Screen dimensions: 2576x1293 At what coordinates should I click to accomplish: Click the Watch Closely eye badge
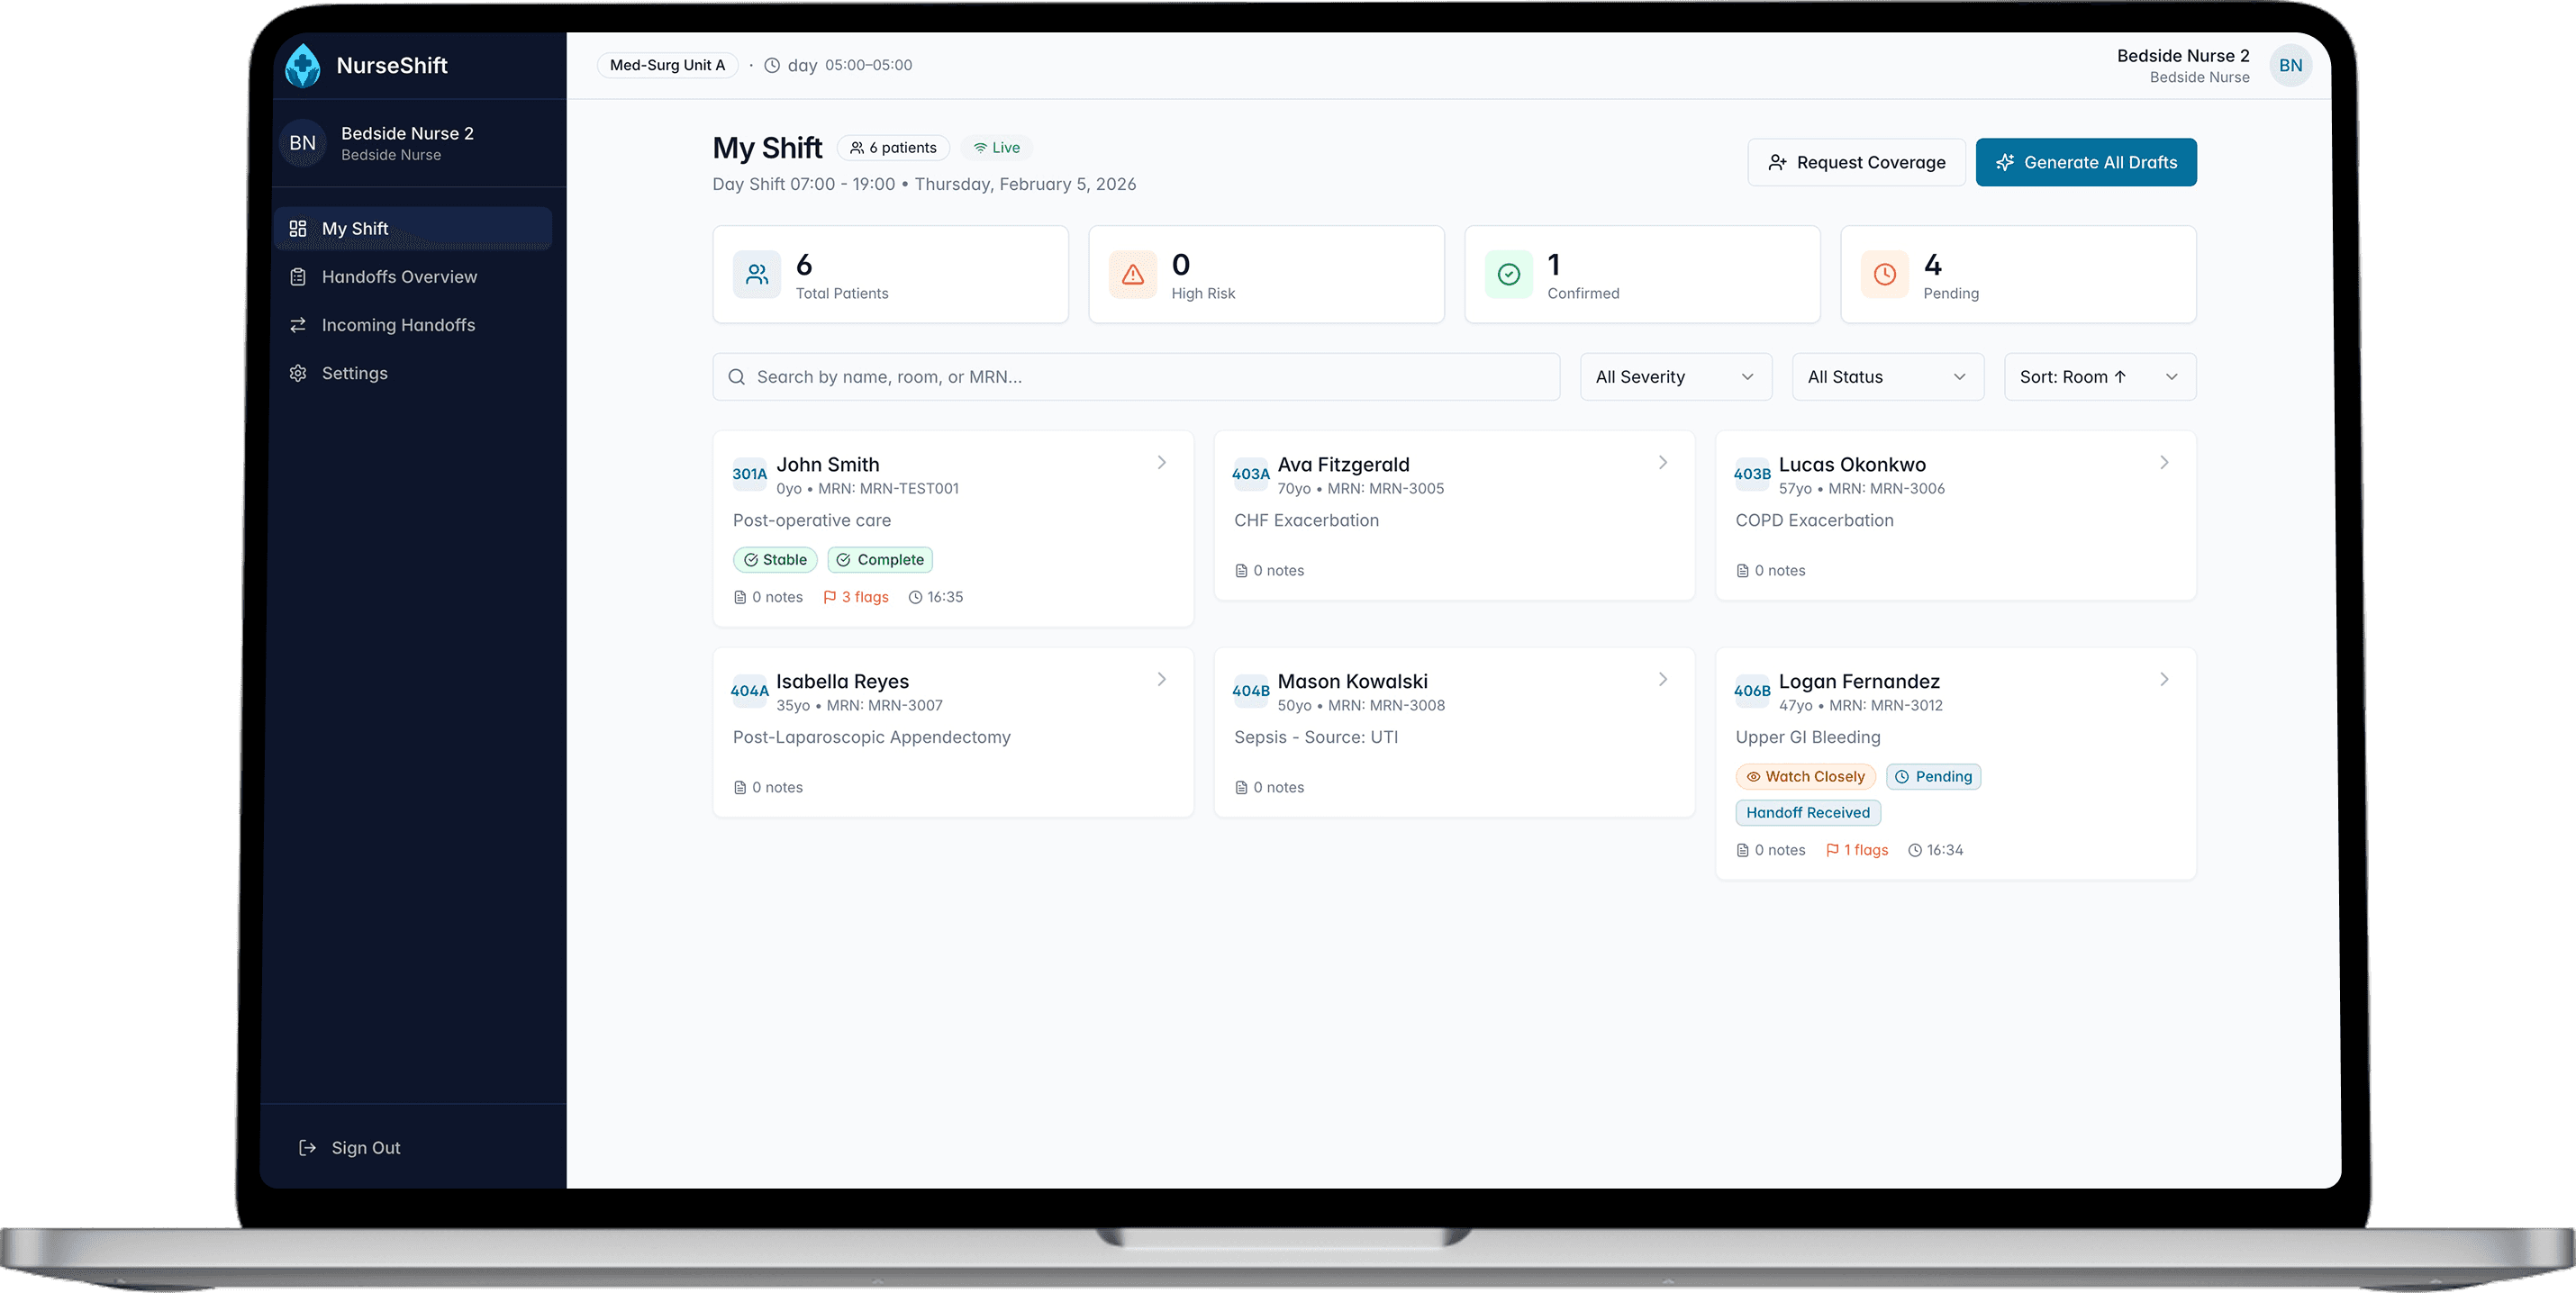[x=1805, y=777]
